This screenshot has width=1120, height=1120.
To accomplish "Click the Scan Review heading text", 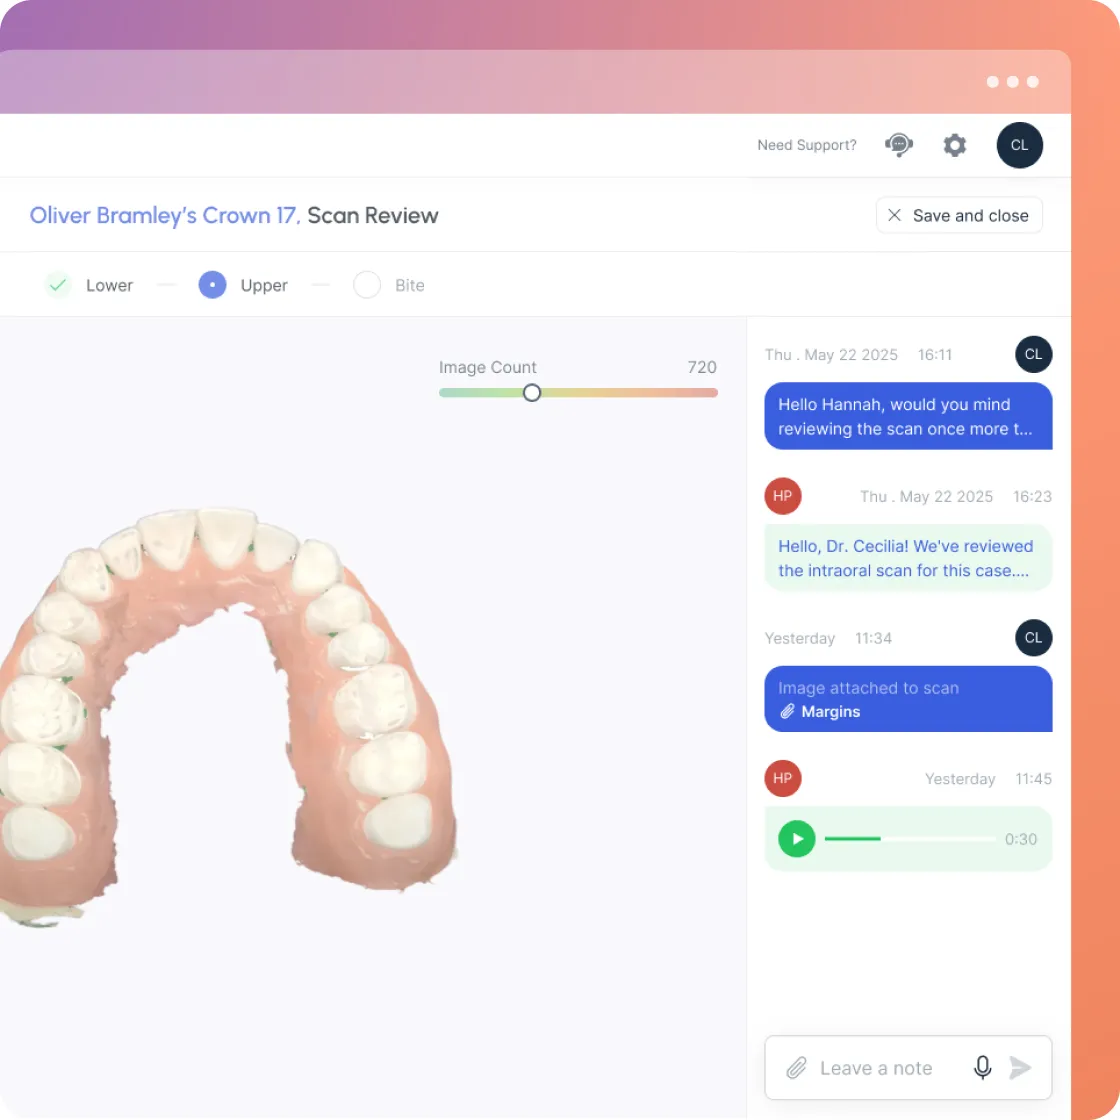I will (372, 215).
